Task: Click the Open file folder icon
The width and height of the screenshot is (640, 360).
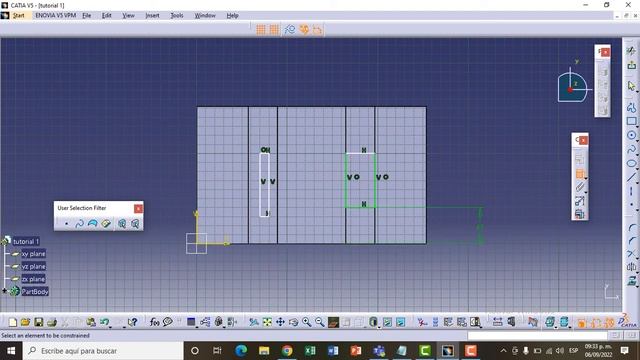Action: click(25, 322)
